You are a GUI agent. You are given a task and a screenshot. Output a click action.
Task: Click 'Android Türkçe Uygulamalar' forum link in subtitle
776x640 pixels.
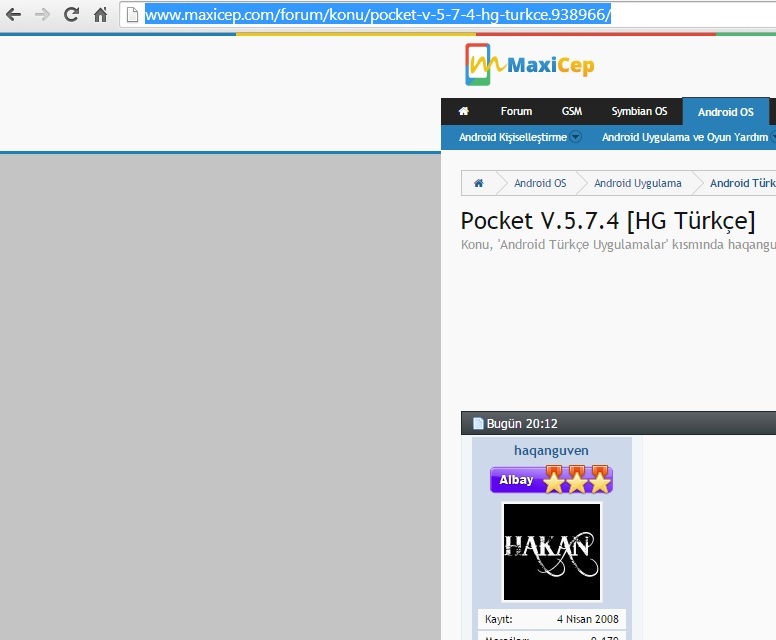(x=583, y=245)
